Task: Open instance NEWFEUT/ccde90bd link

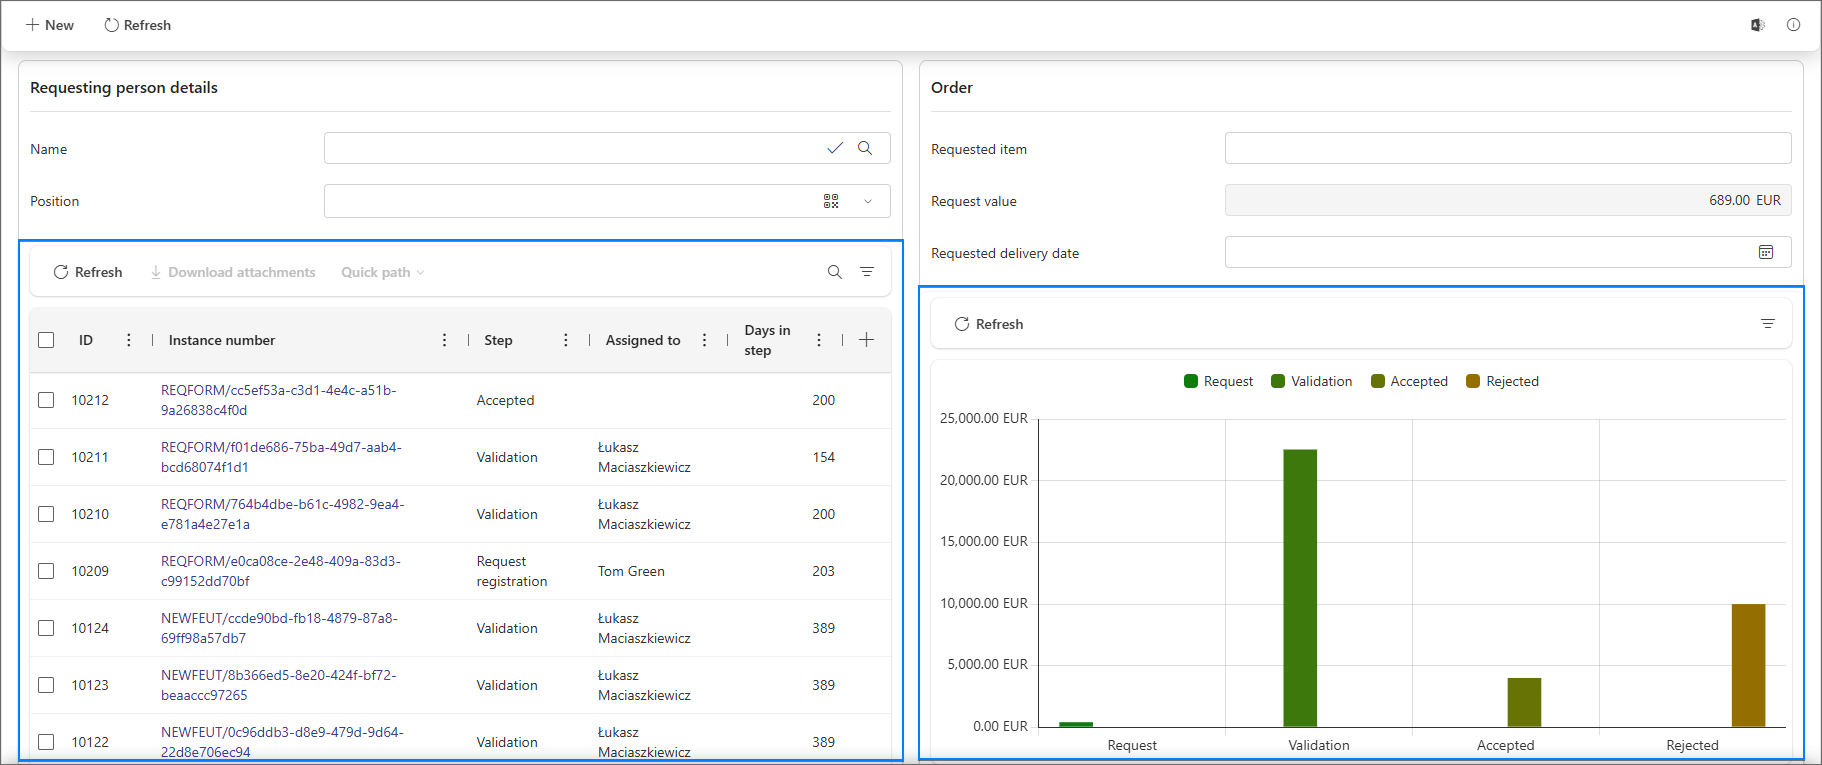Action: 279,628
